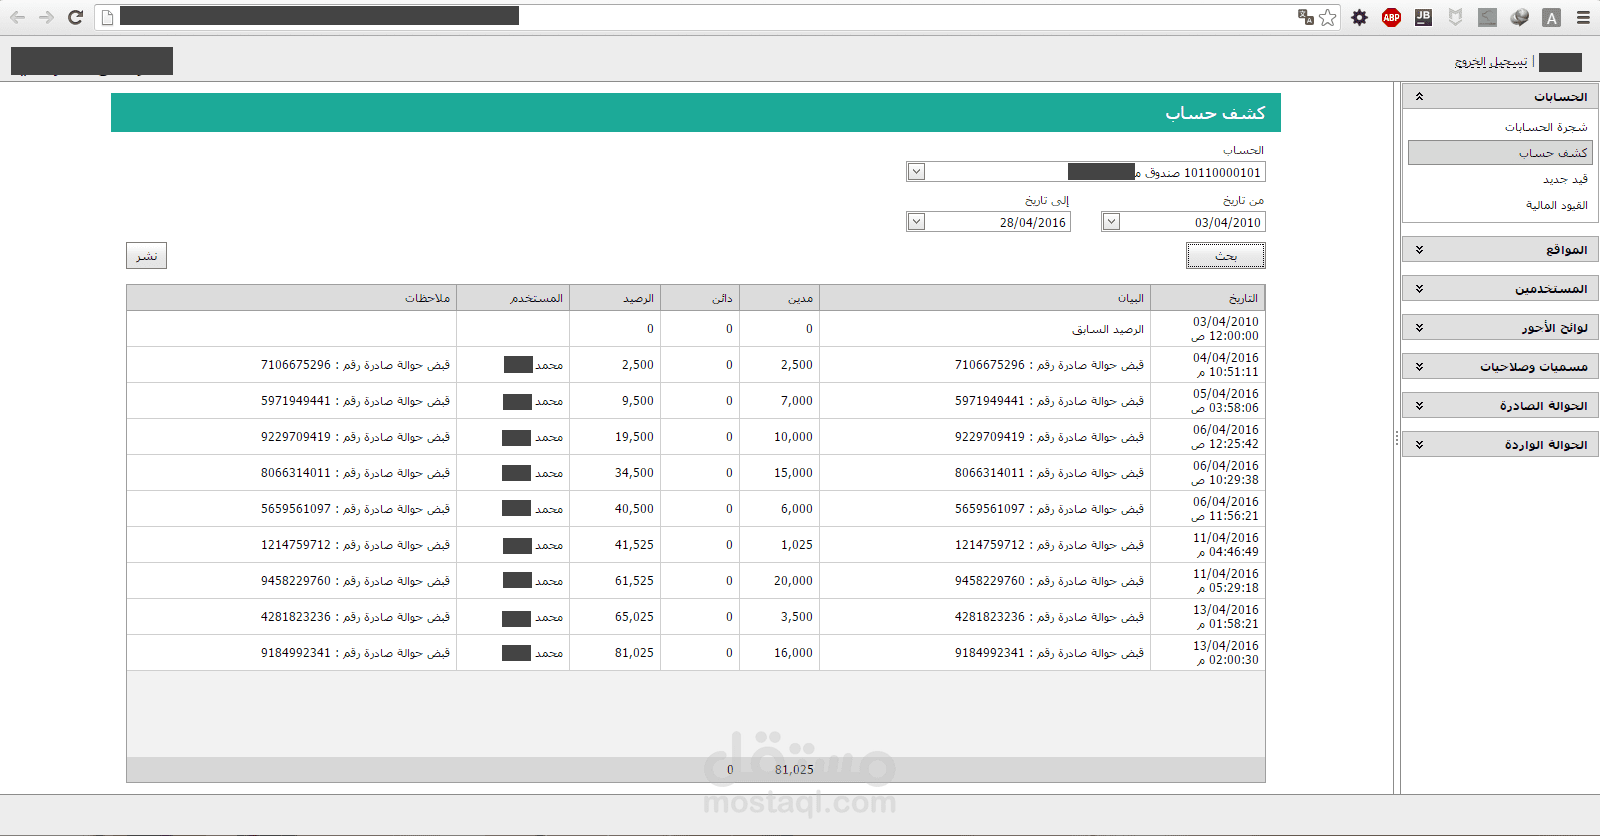Sort by التاريخ column header
Image resolution: width=1600 pixels, height=836 pixels.
pyautogui.click(x=1208, y=298)
